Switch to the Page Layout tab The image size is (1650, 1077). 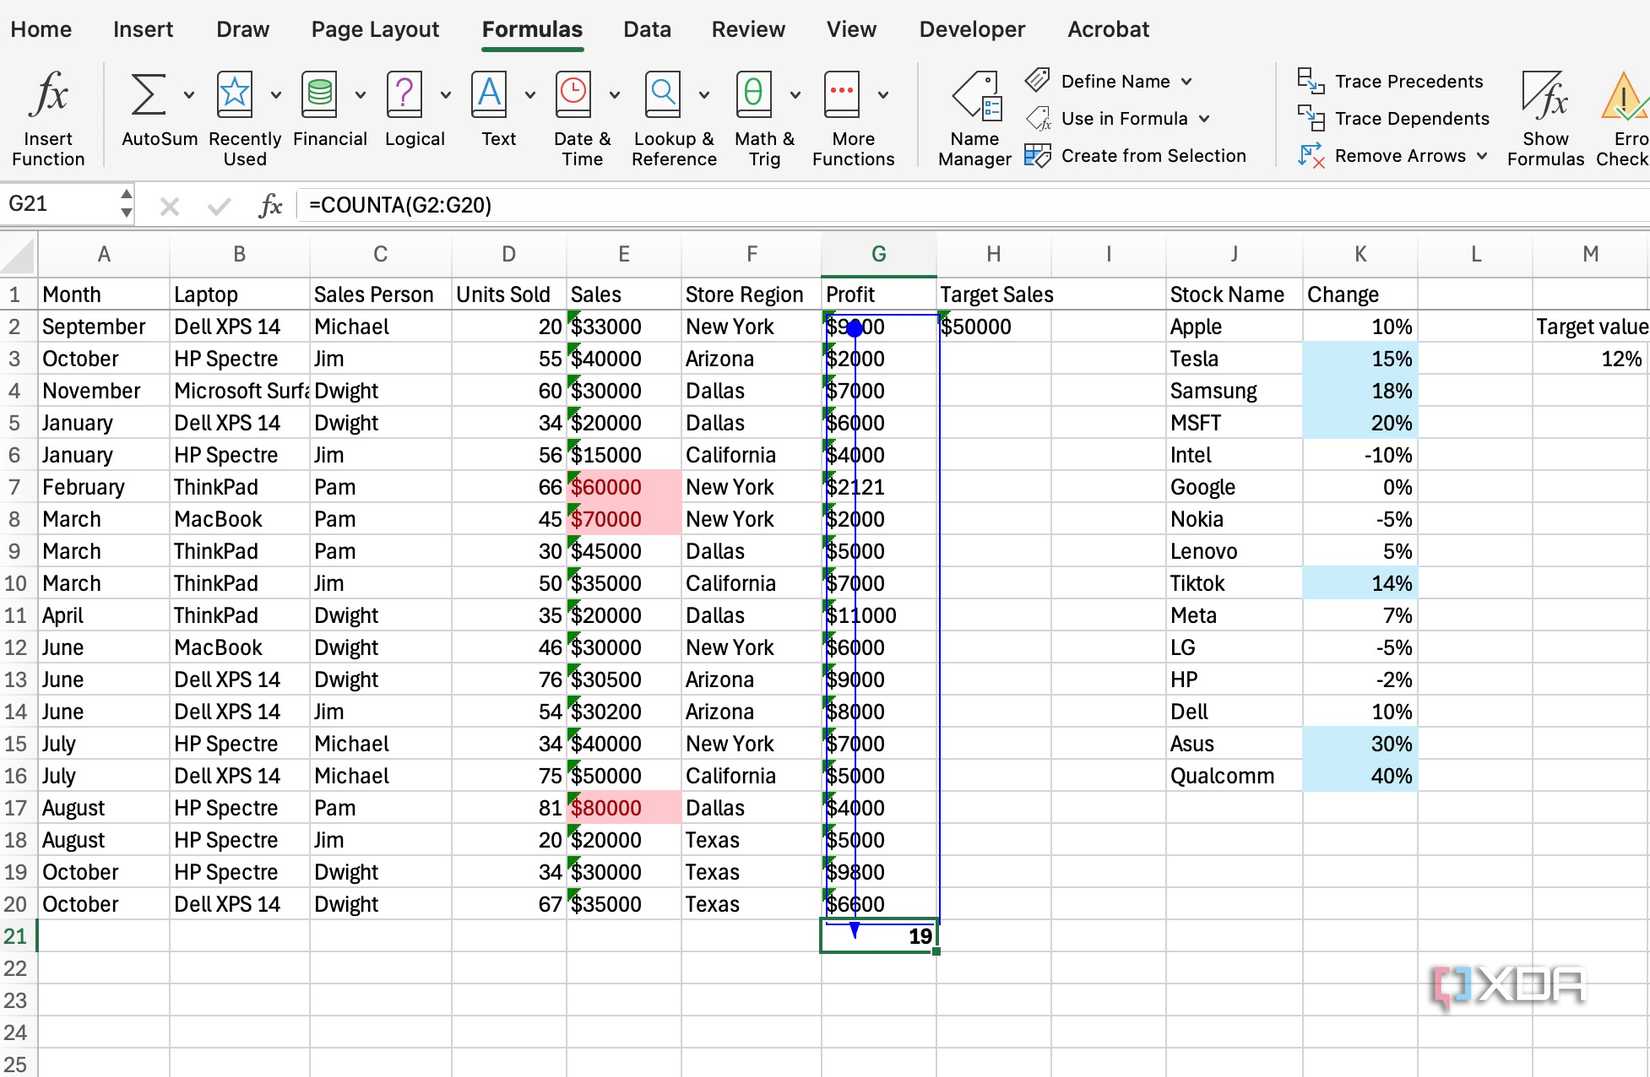point(375,30)
